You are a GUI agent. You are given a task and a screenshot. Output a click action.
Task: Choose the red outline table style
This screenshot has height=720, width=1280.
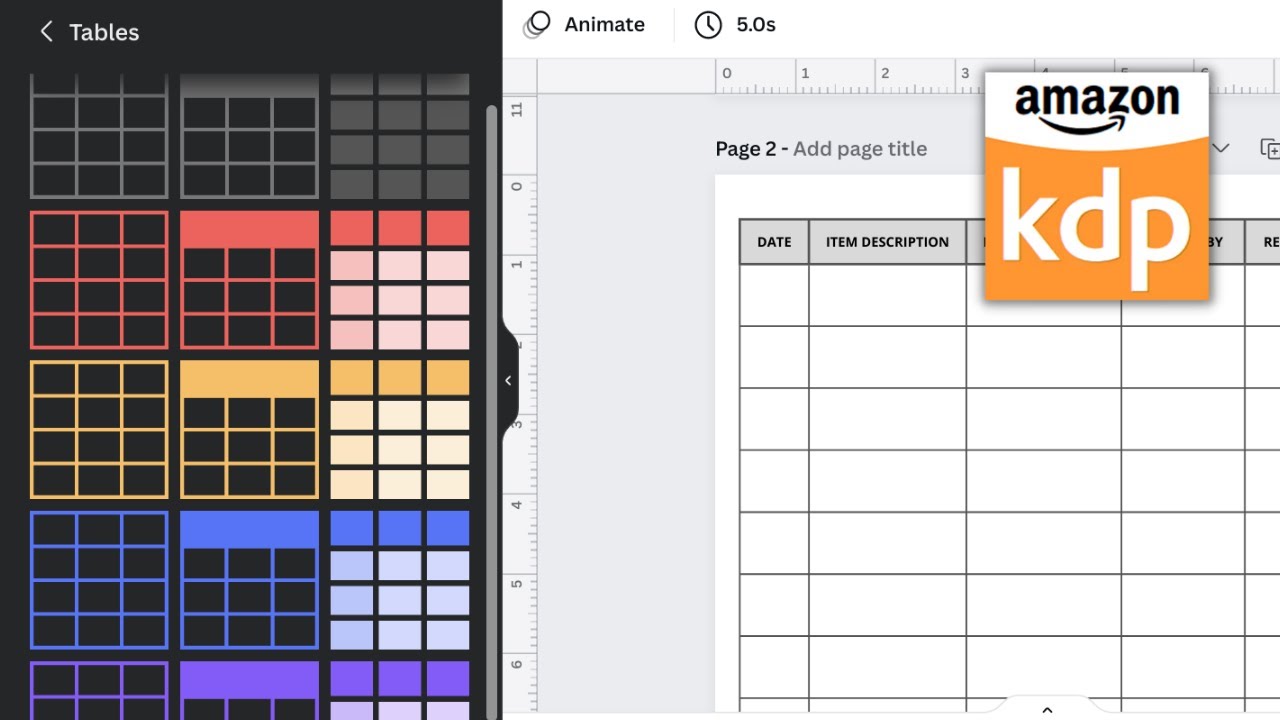tap(99, 280)
